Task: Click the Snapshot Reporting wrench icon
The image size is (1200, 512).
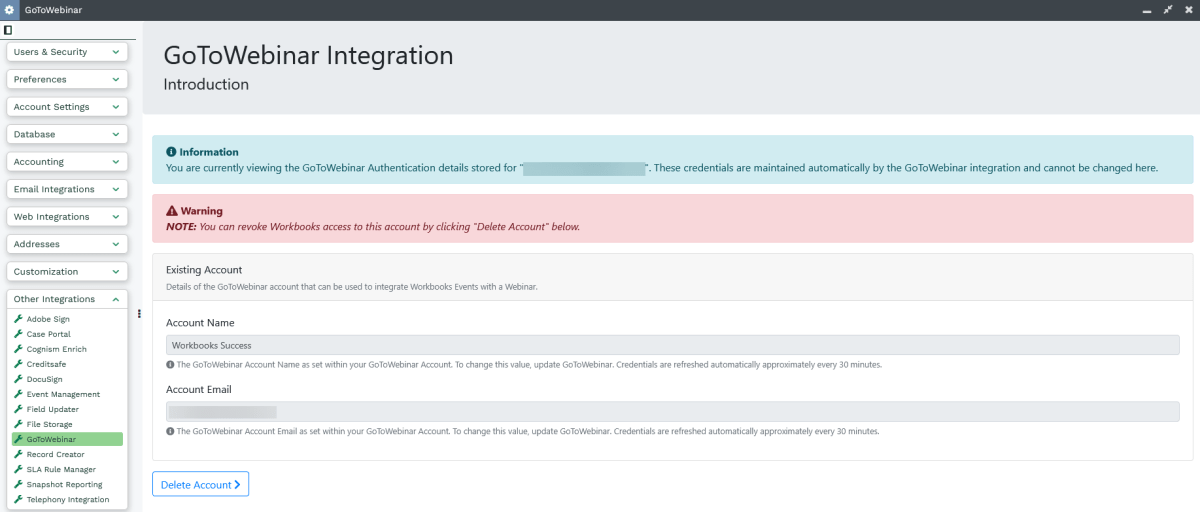Action: tap(18, 484)
